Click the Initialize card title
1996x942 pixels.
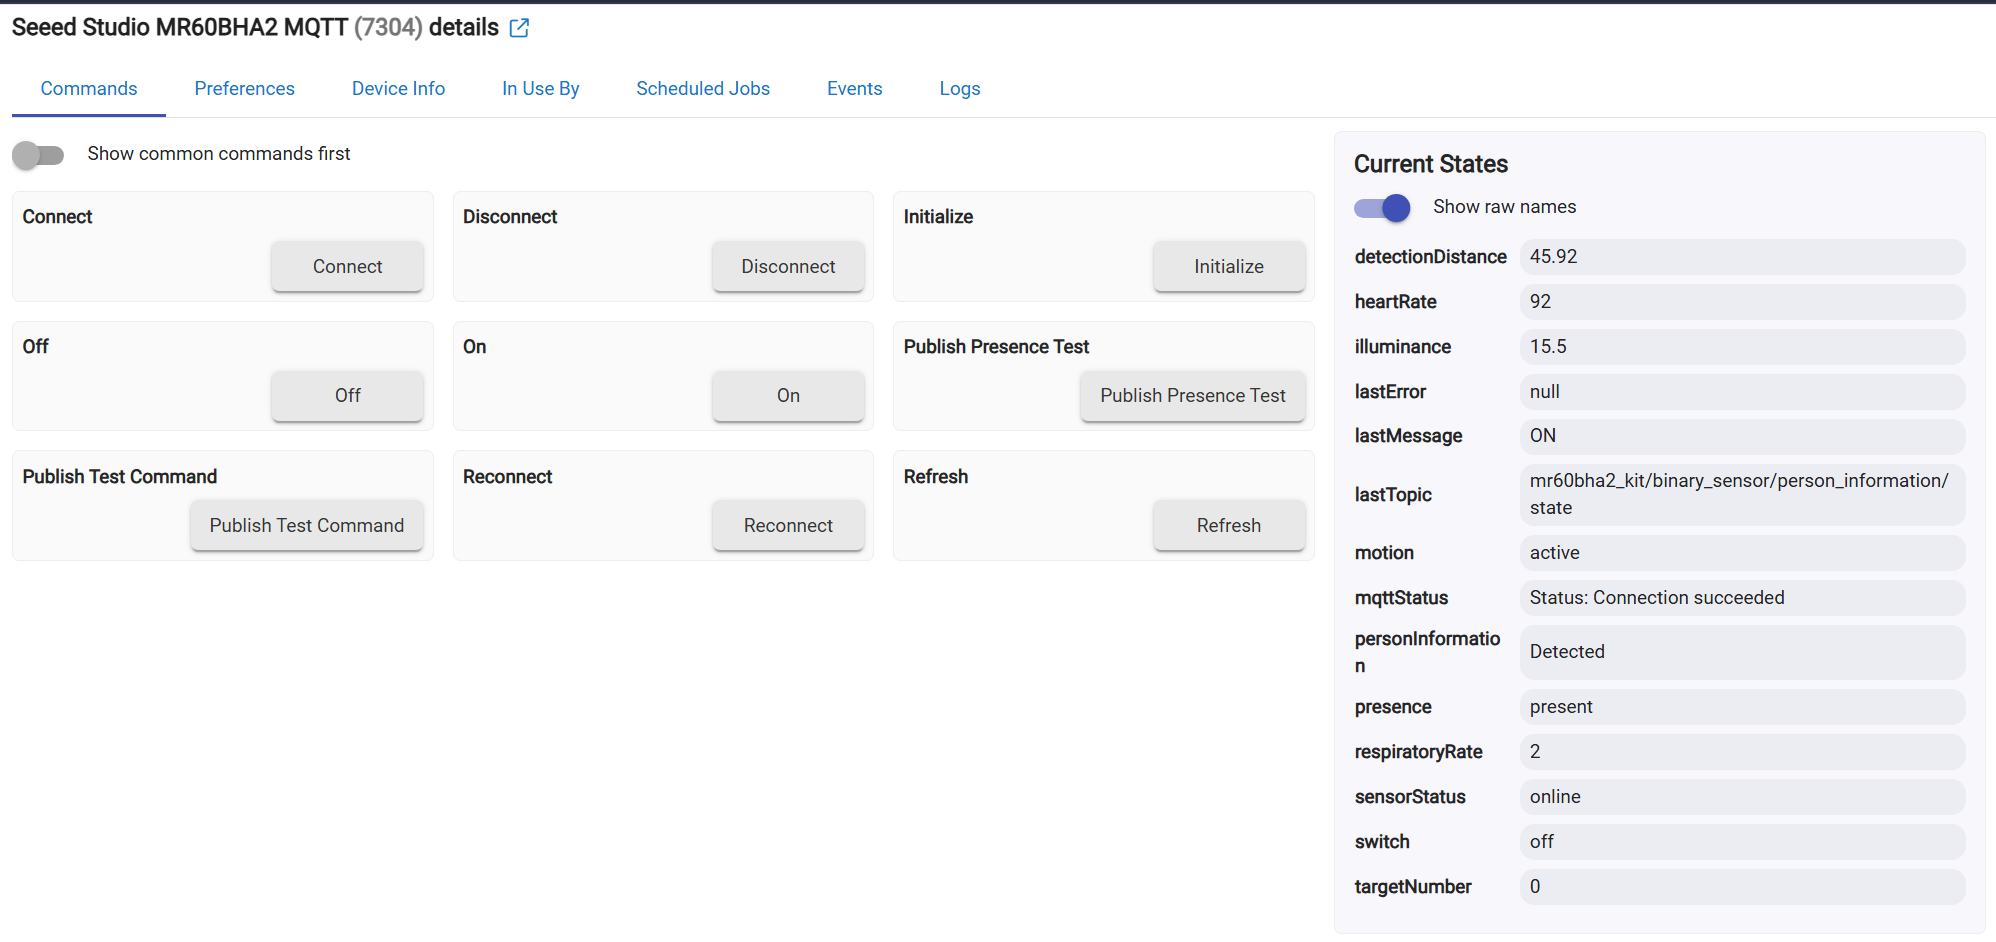tap(938, 217)
